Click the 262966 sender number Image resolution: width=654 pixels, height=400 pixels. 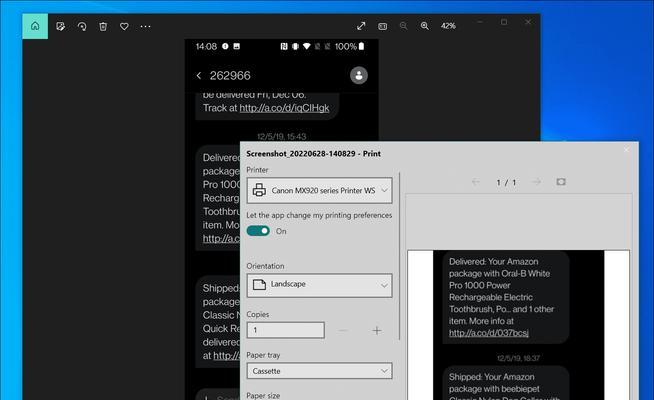(x=230, y=75)
